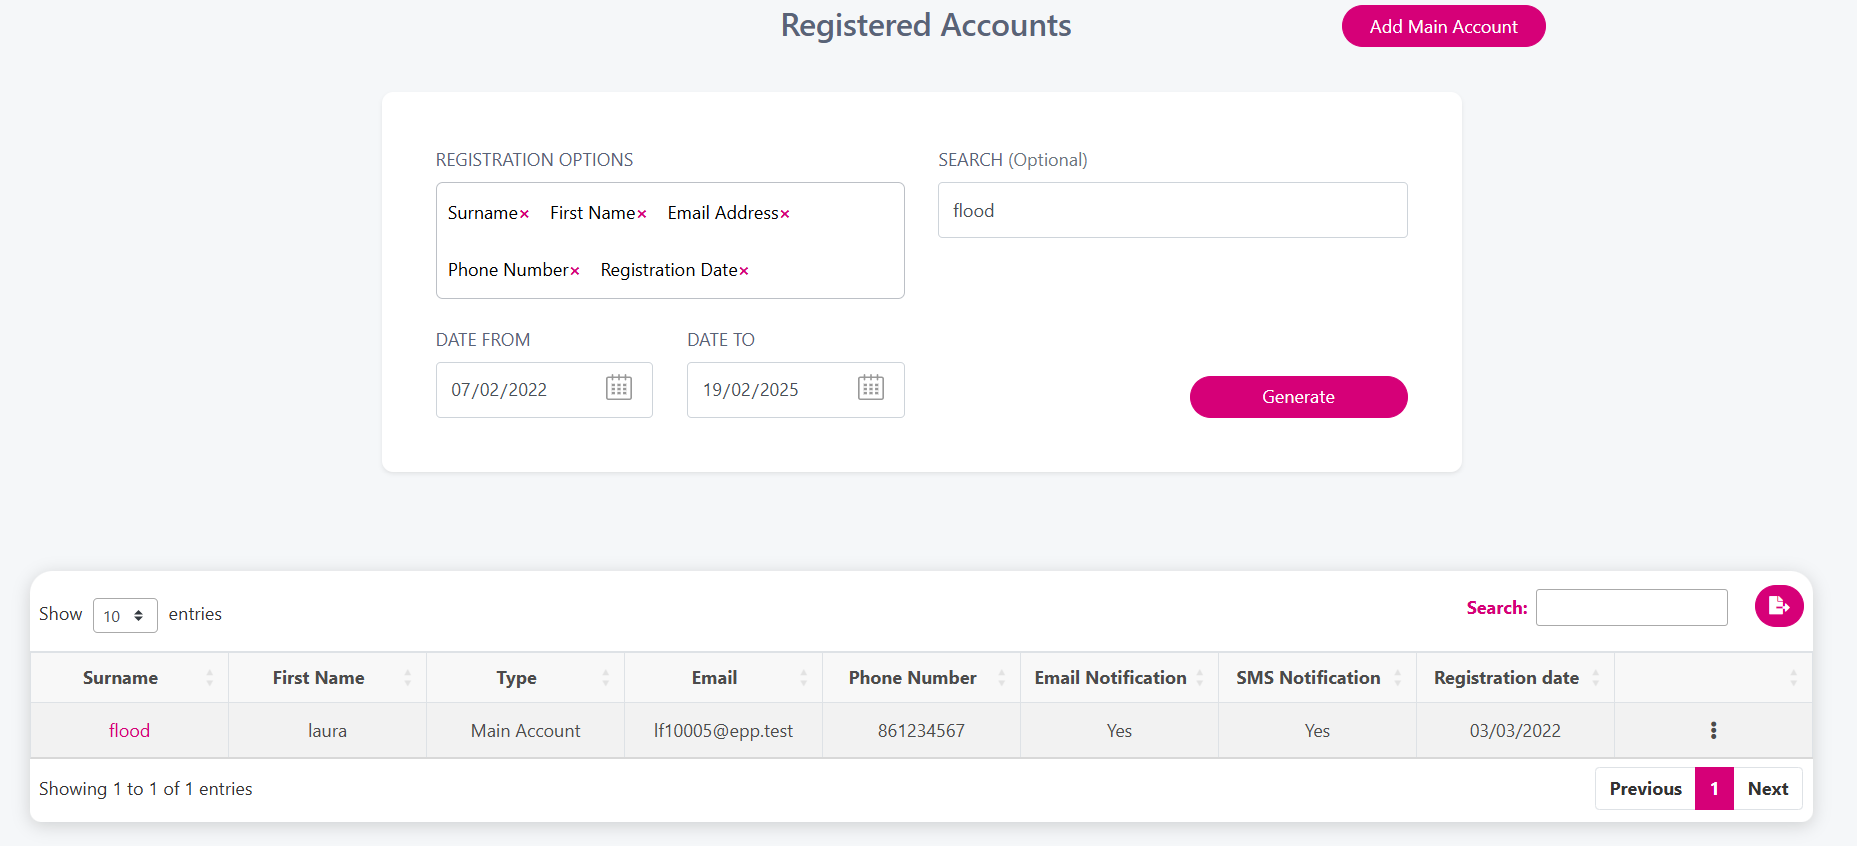
Task: Open the three-dot row actions menu
Action: [1713, 731]
